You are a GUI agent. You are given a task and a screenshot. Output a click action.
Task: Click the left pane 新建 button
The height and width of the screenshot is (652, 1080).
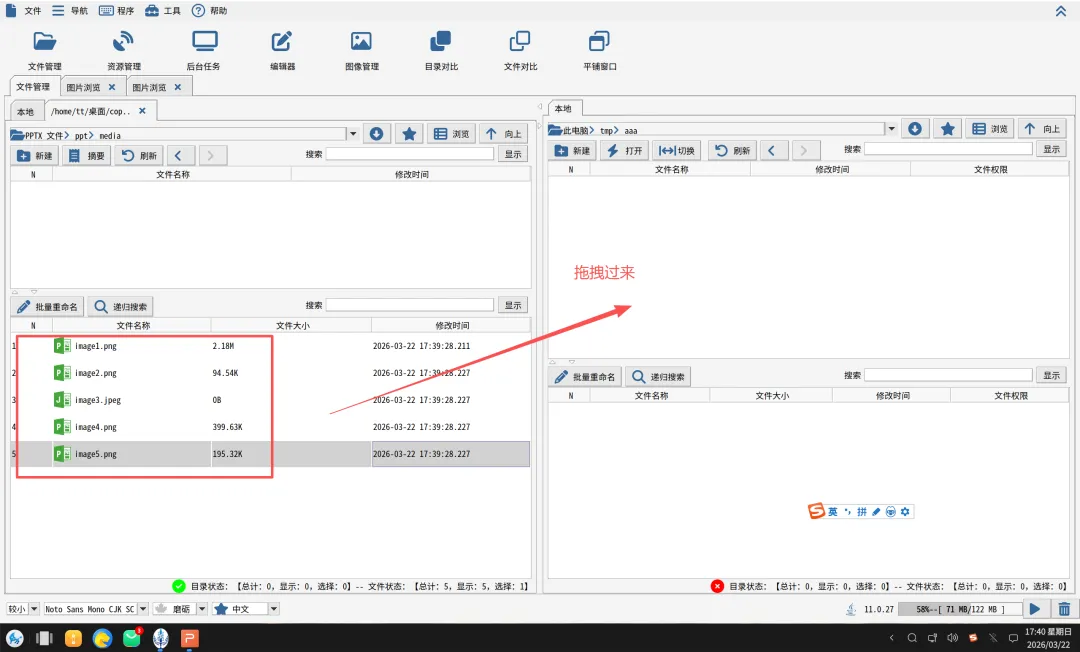tap(34, 156)
